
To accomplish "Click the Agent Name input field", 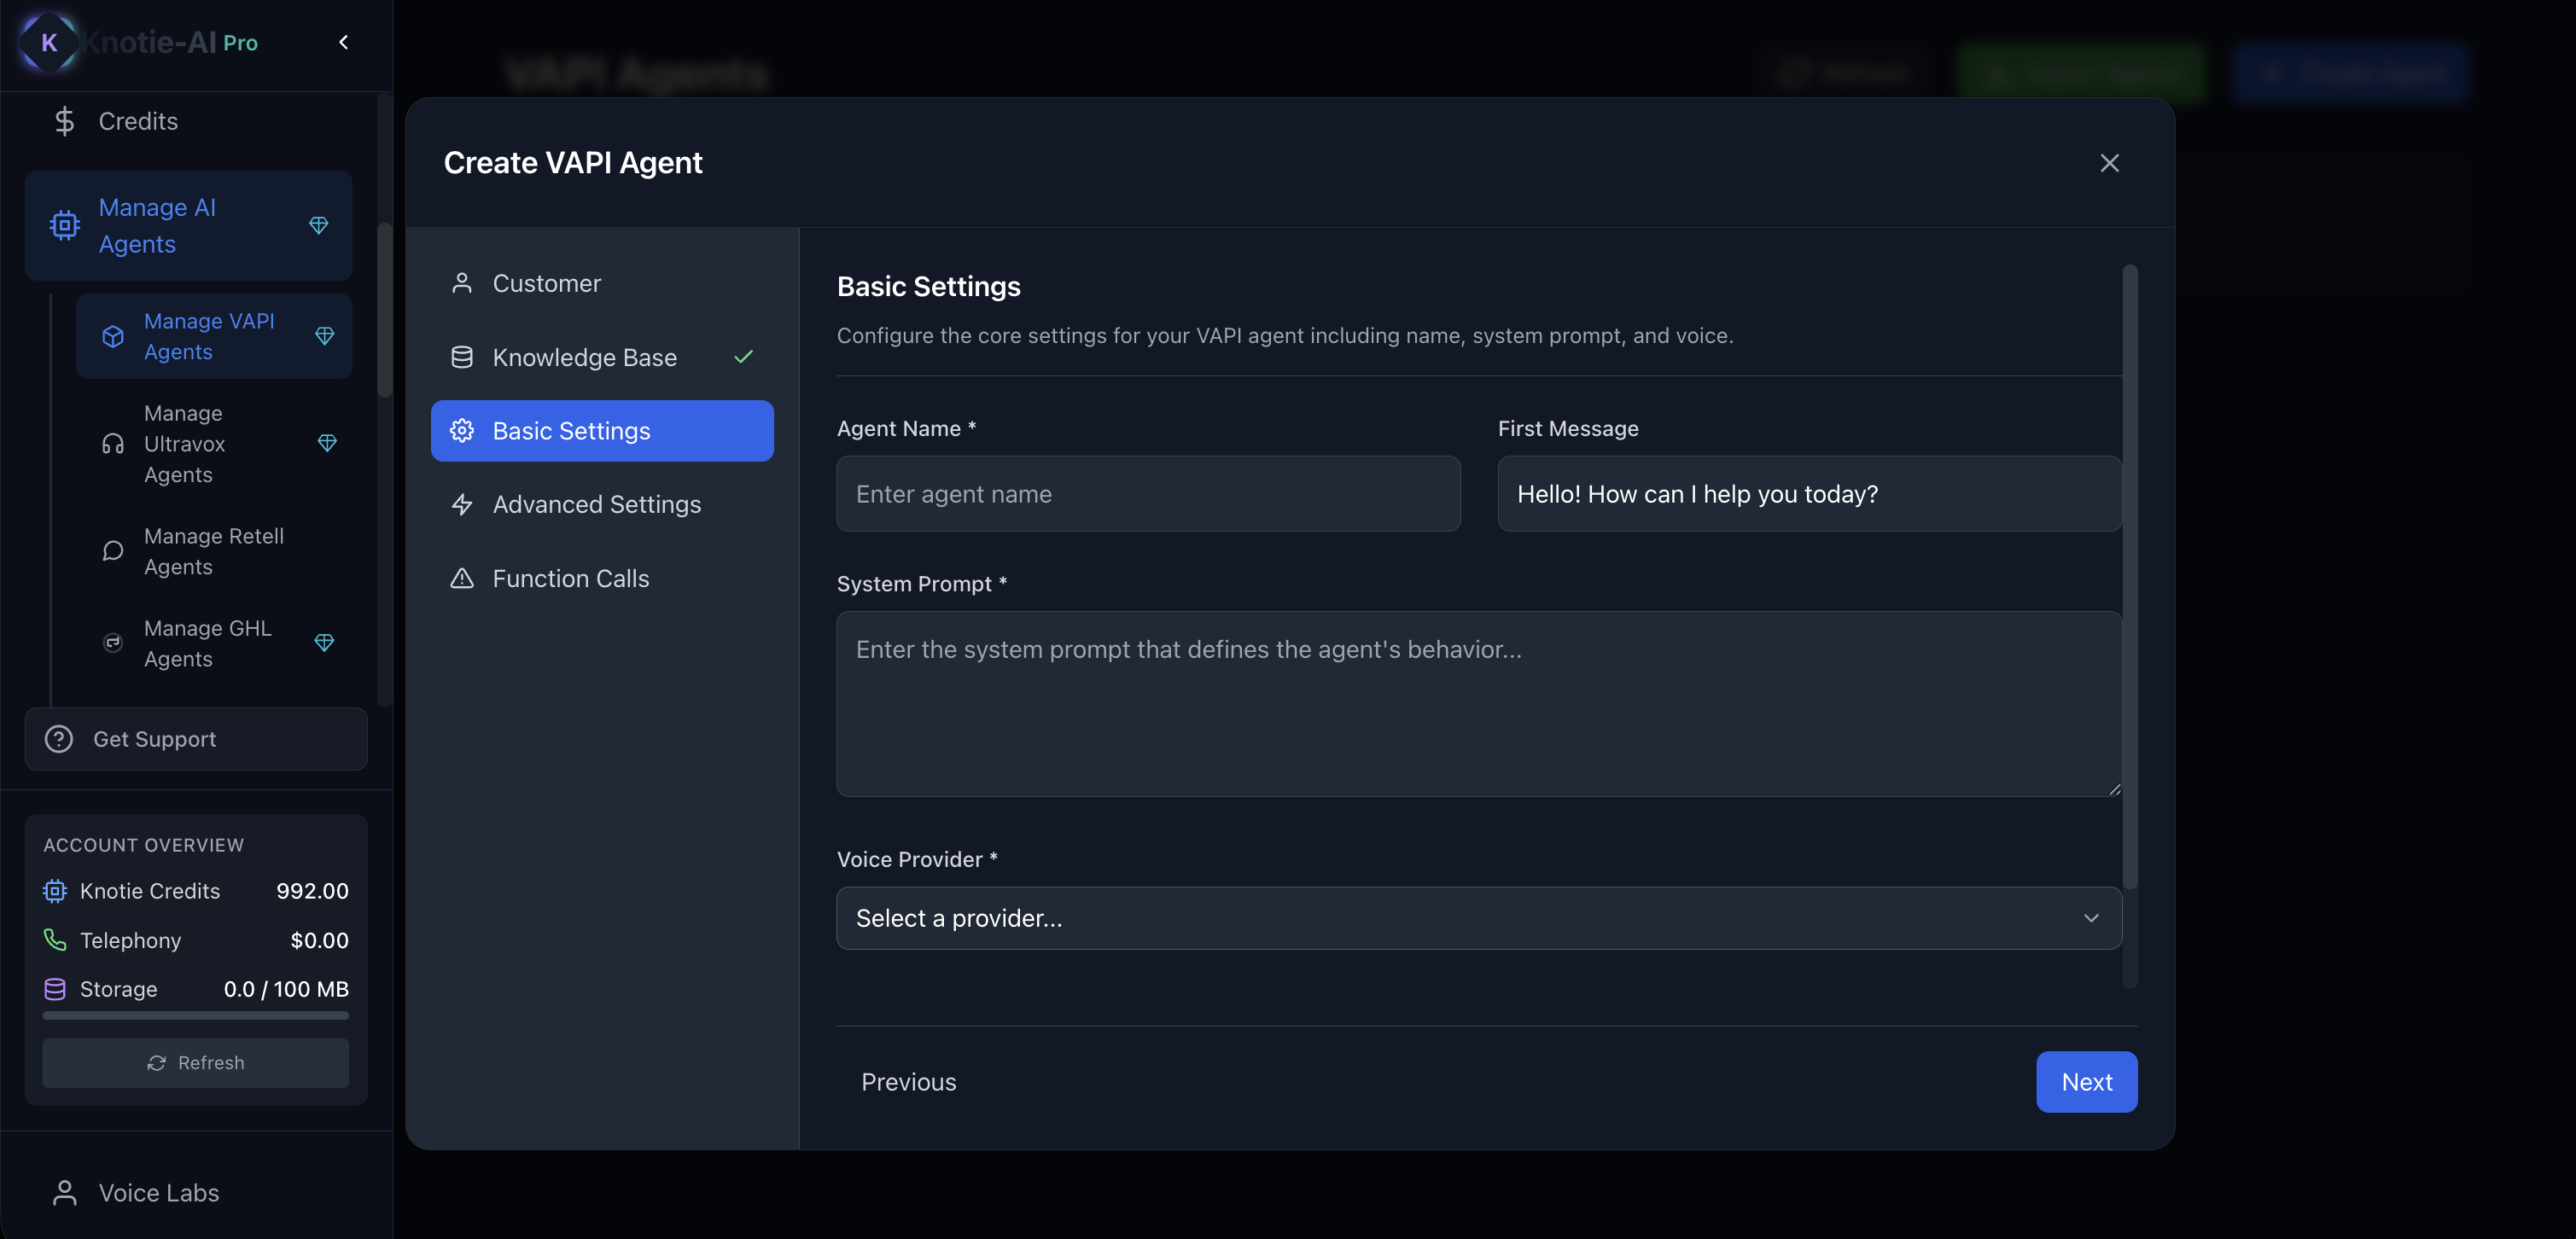I will click(1148, 494).
